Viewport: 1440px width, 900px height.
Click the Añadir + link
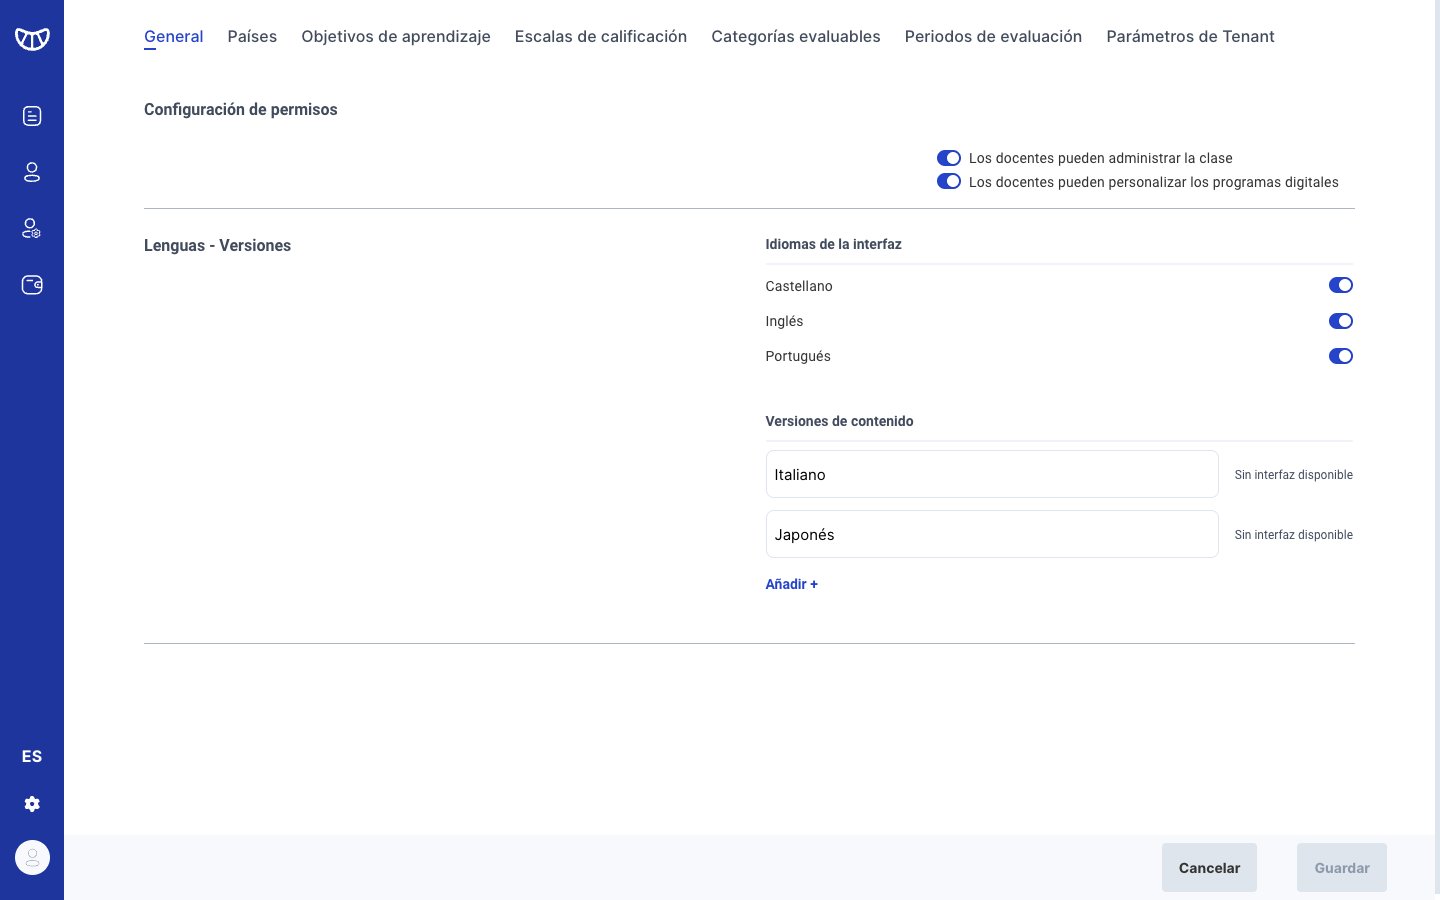coord(791,584)
